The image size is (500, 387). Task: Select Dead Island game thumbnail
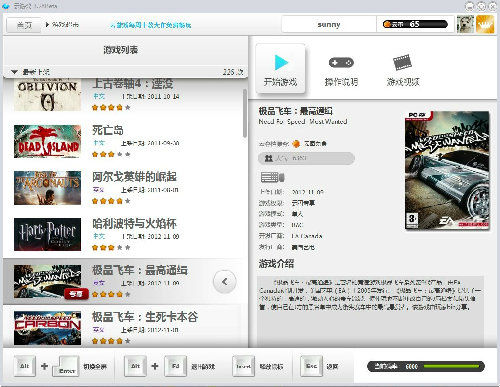click(47, 141)
